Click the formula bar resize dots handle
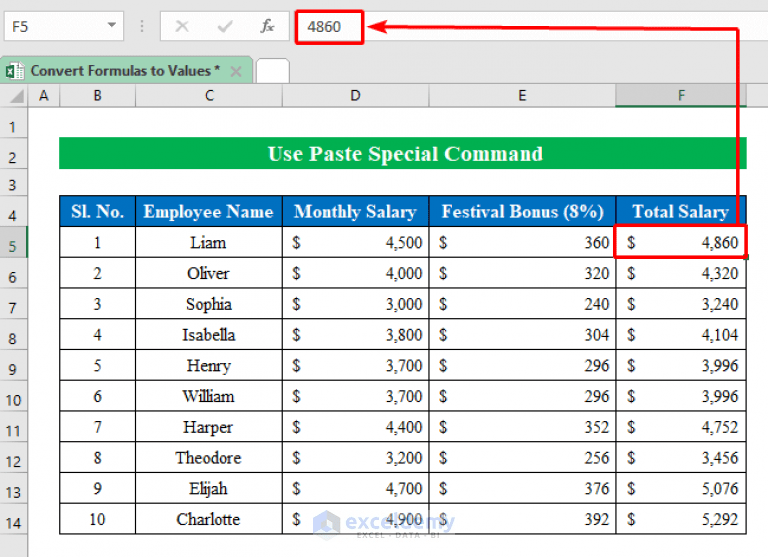 (142, 26)
